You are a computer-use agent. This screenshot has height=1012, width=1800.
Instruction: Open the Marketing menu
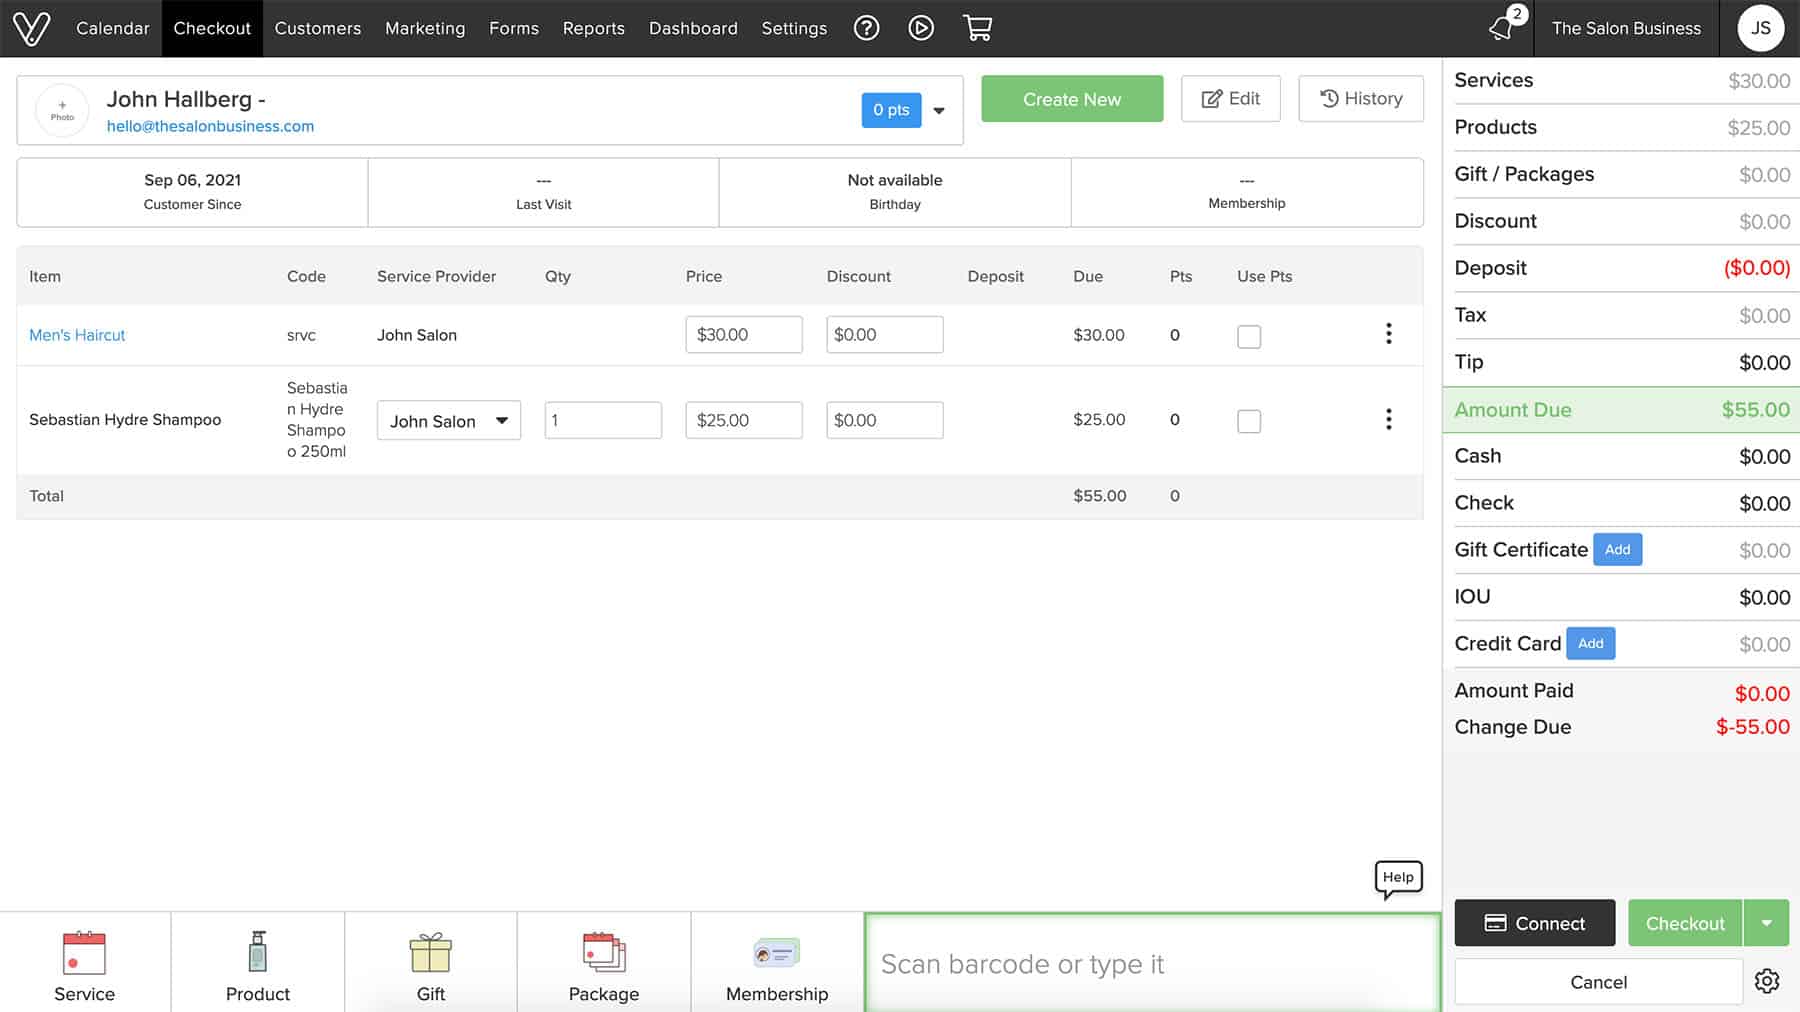coord(425,28)
